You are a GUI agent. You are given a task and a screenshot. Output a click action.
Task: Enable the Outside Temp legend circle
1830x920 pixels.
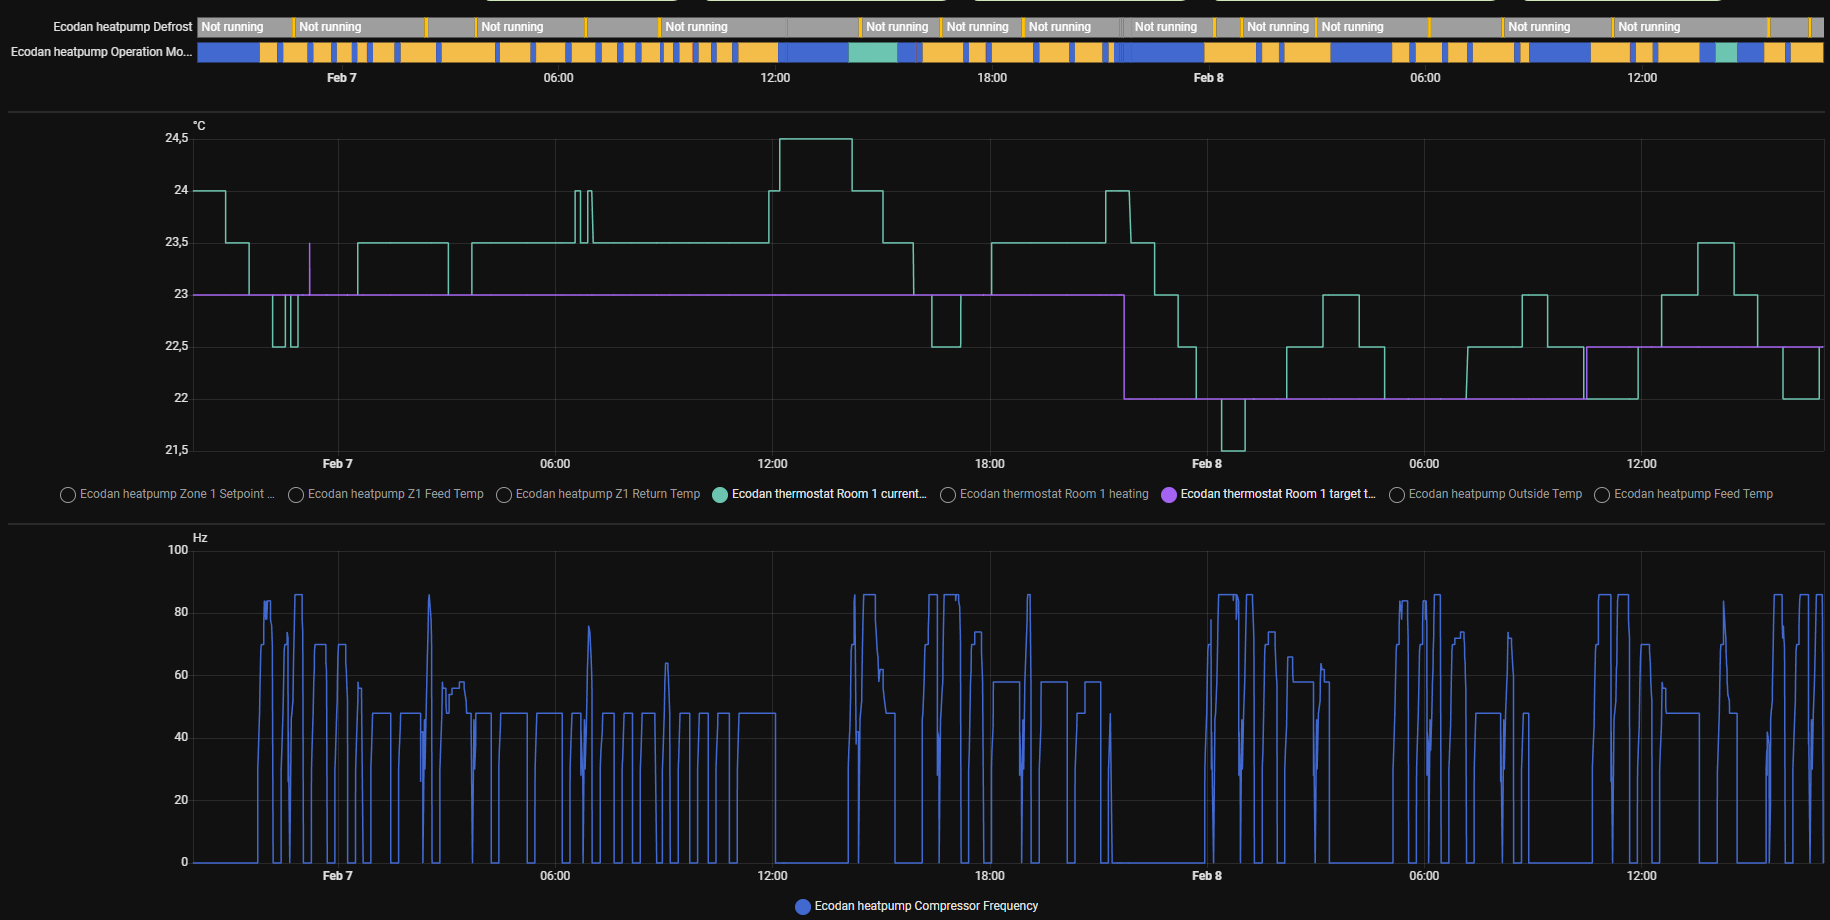[1397, 495]
